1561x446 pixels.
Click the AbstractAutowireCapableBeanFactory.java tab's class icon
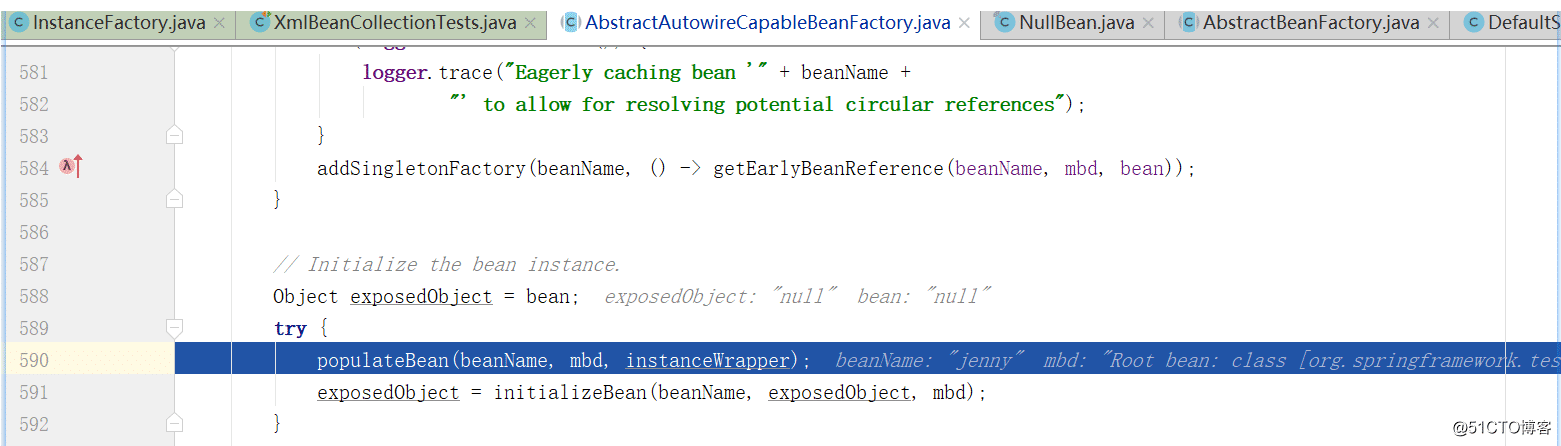(571, 22)
